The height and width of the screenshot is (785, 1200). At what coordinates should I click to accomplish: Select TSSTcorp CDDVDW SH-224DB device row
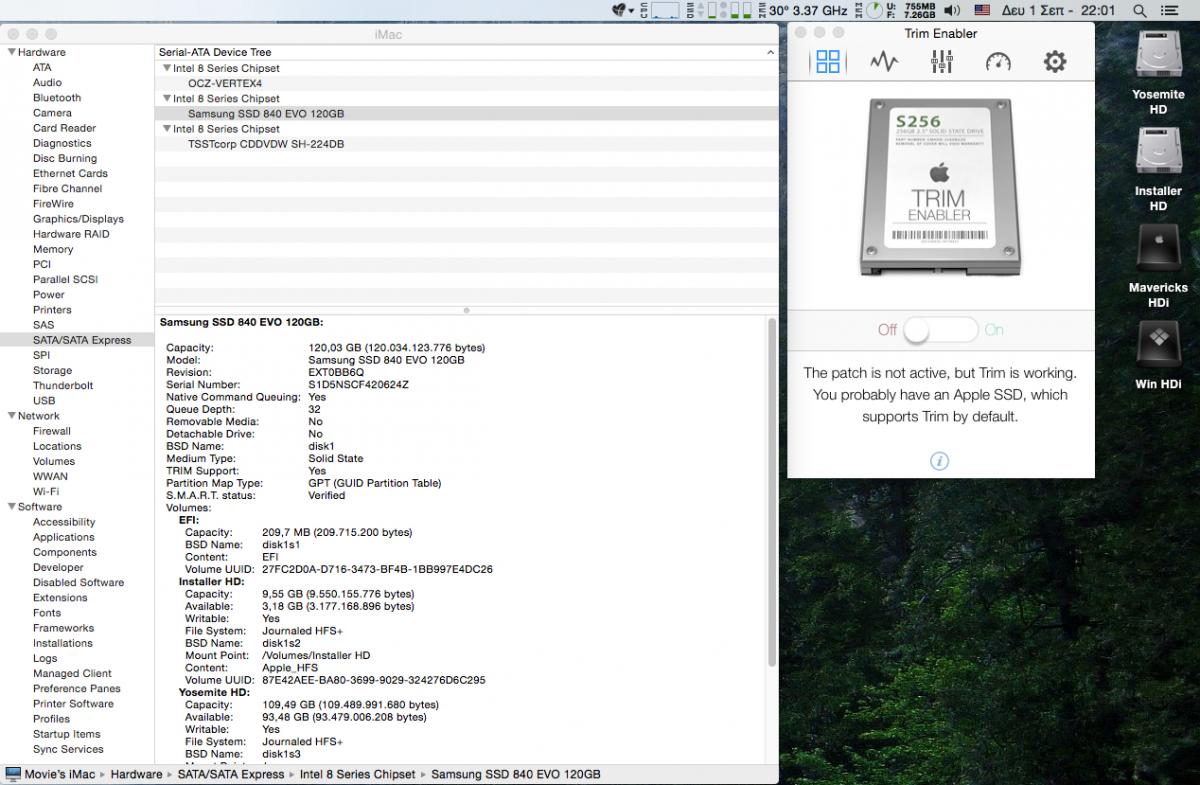click(467, 144)
